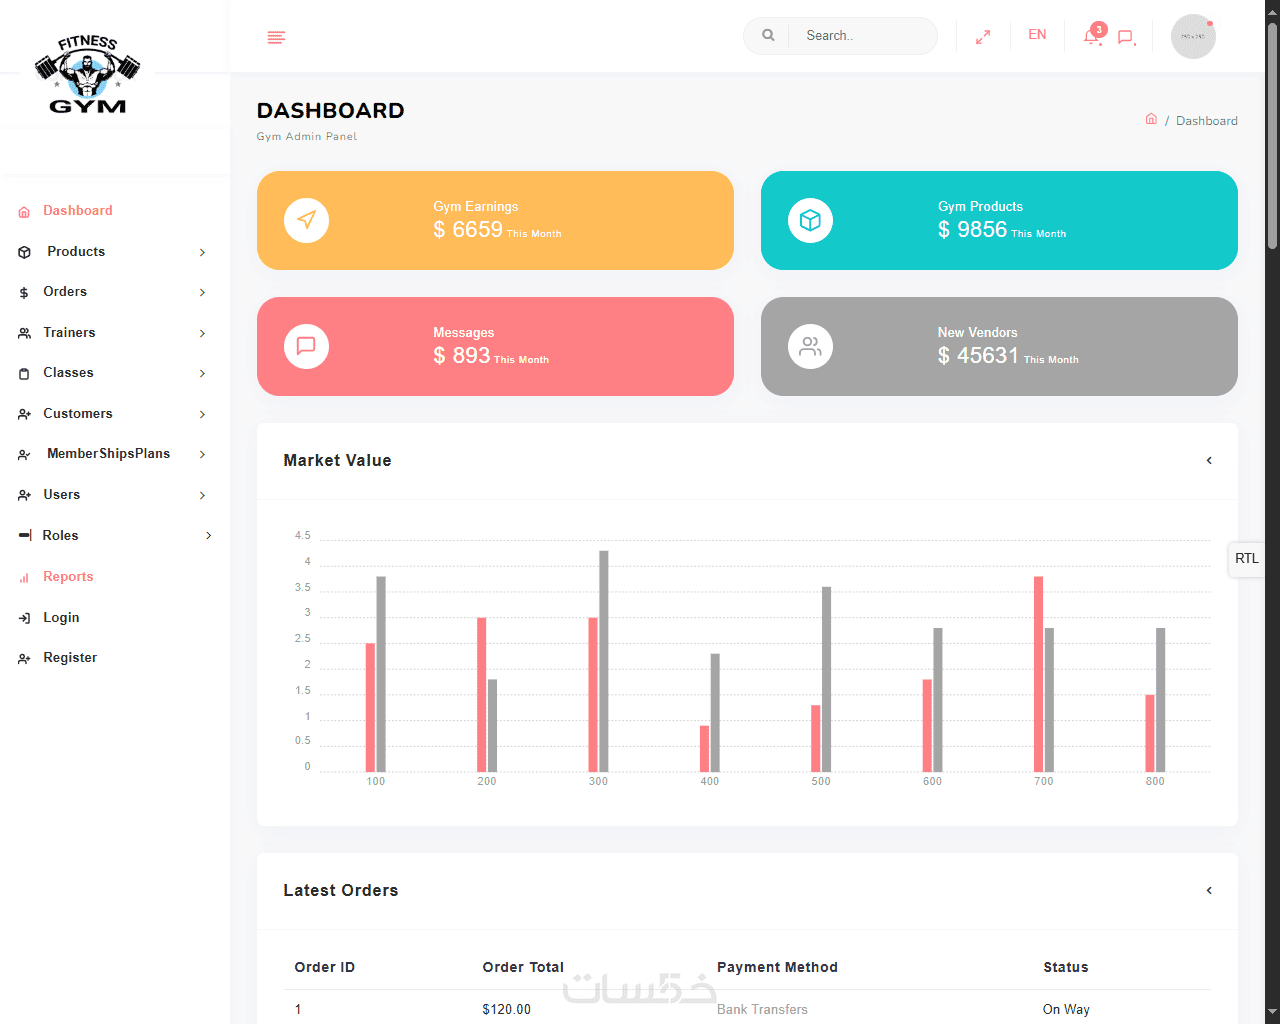
Task: Click the MemberShipsPlans user-check sidebar icon
Action: tap(24, 455)
